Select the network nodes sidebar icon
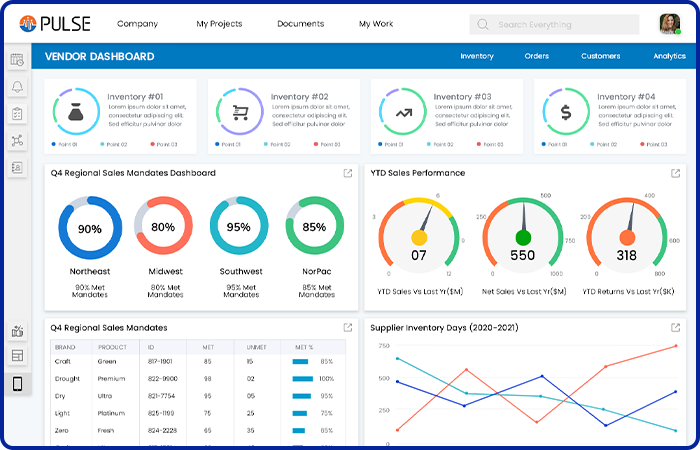This screenshot has height=450, width=700. pyautogui.click(x=17, y=141)
